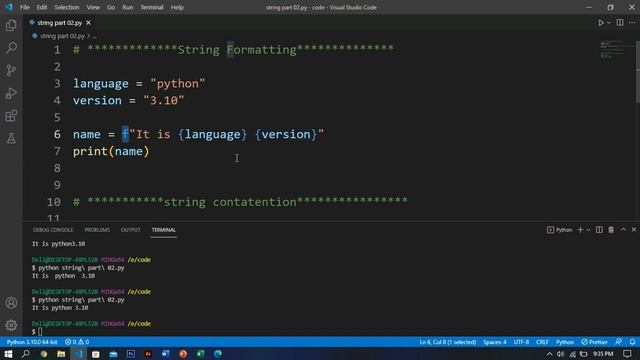Open Microsoft Edge from the taskbar

(x=218, y=353)
